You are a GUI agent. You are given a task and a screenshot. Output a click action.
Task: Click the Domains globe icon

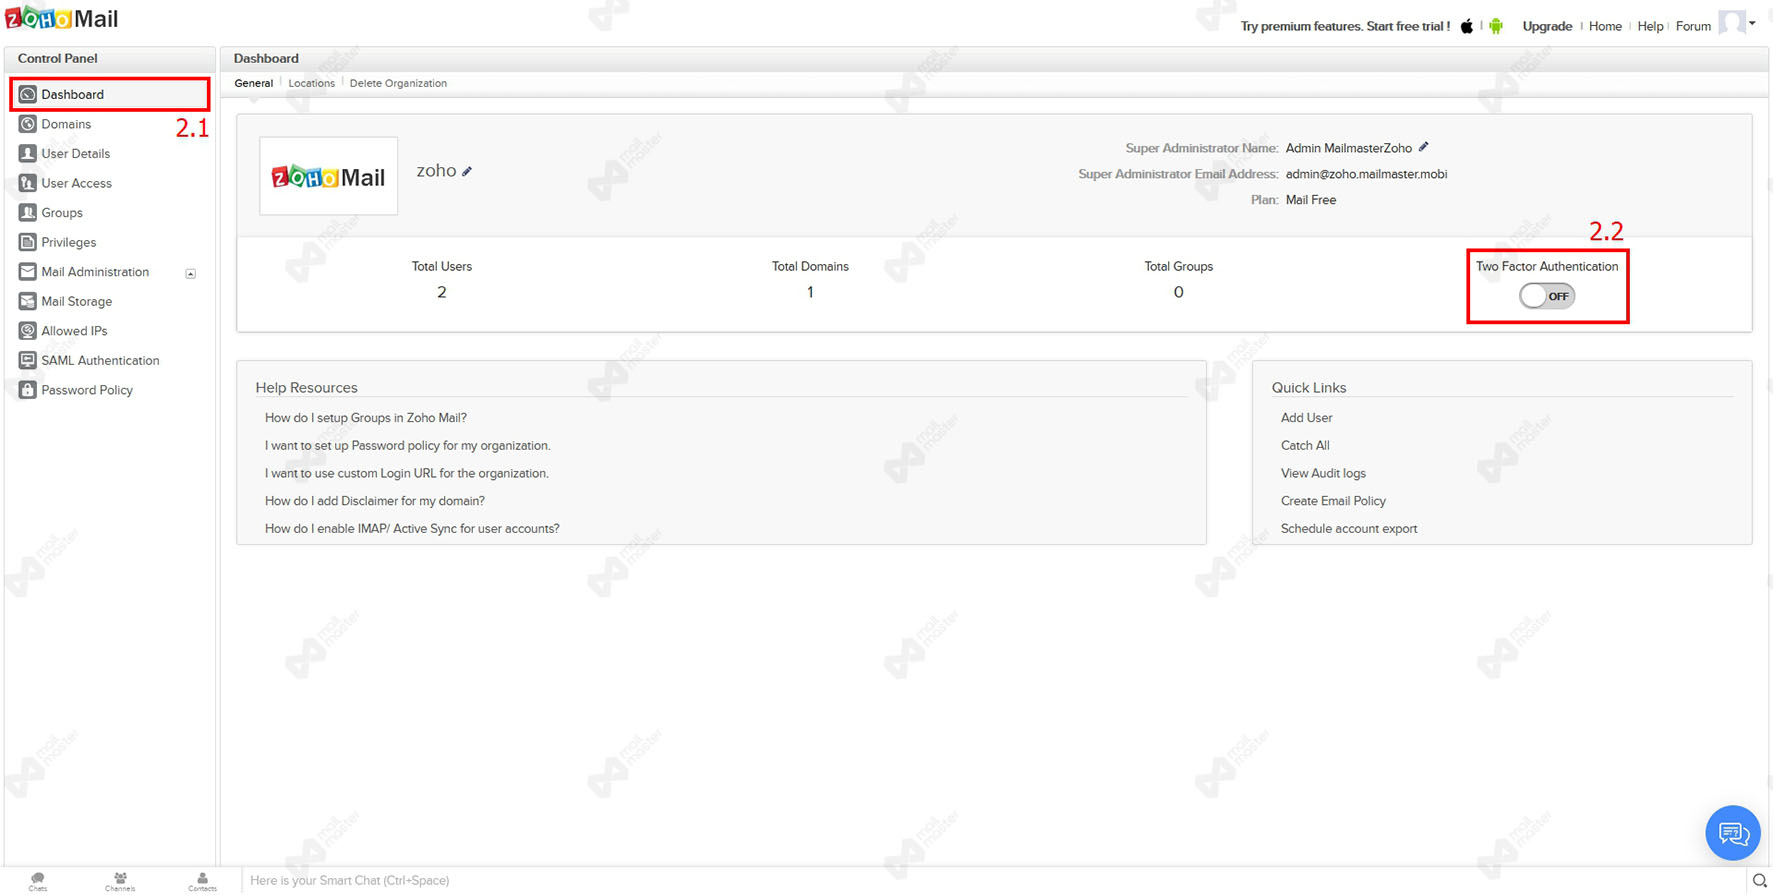pos(28,124)
